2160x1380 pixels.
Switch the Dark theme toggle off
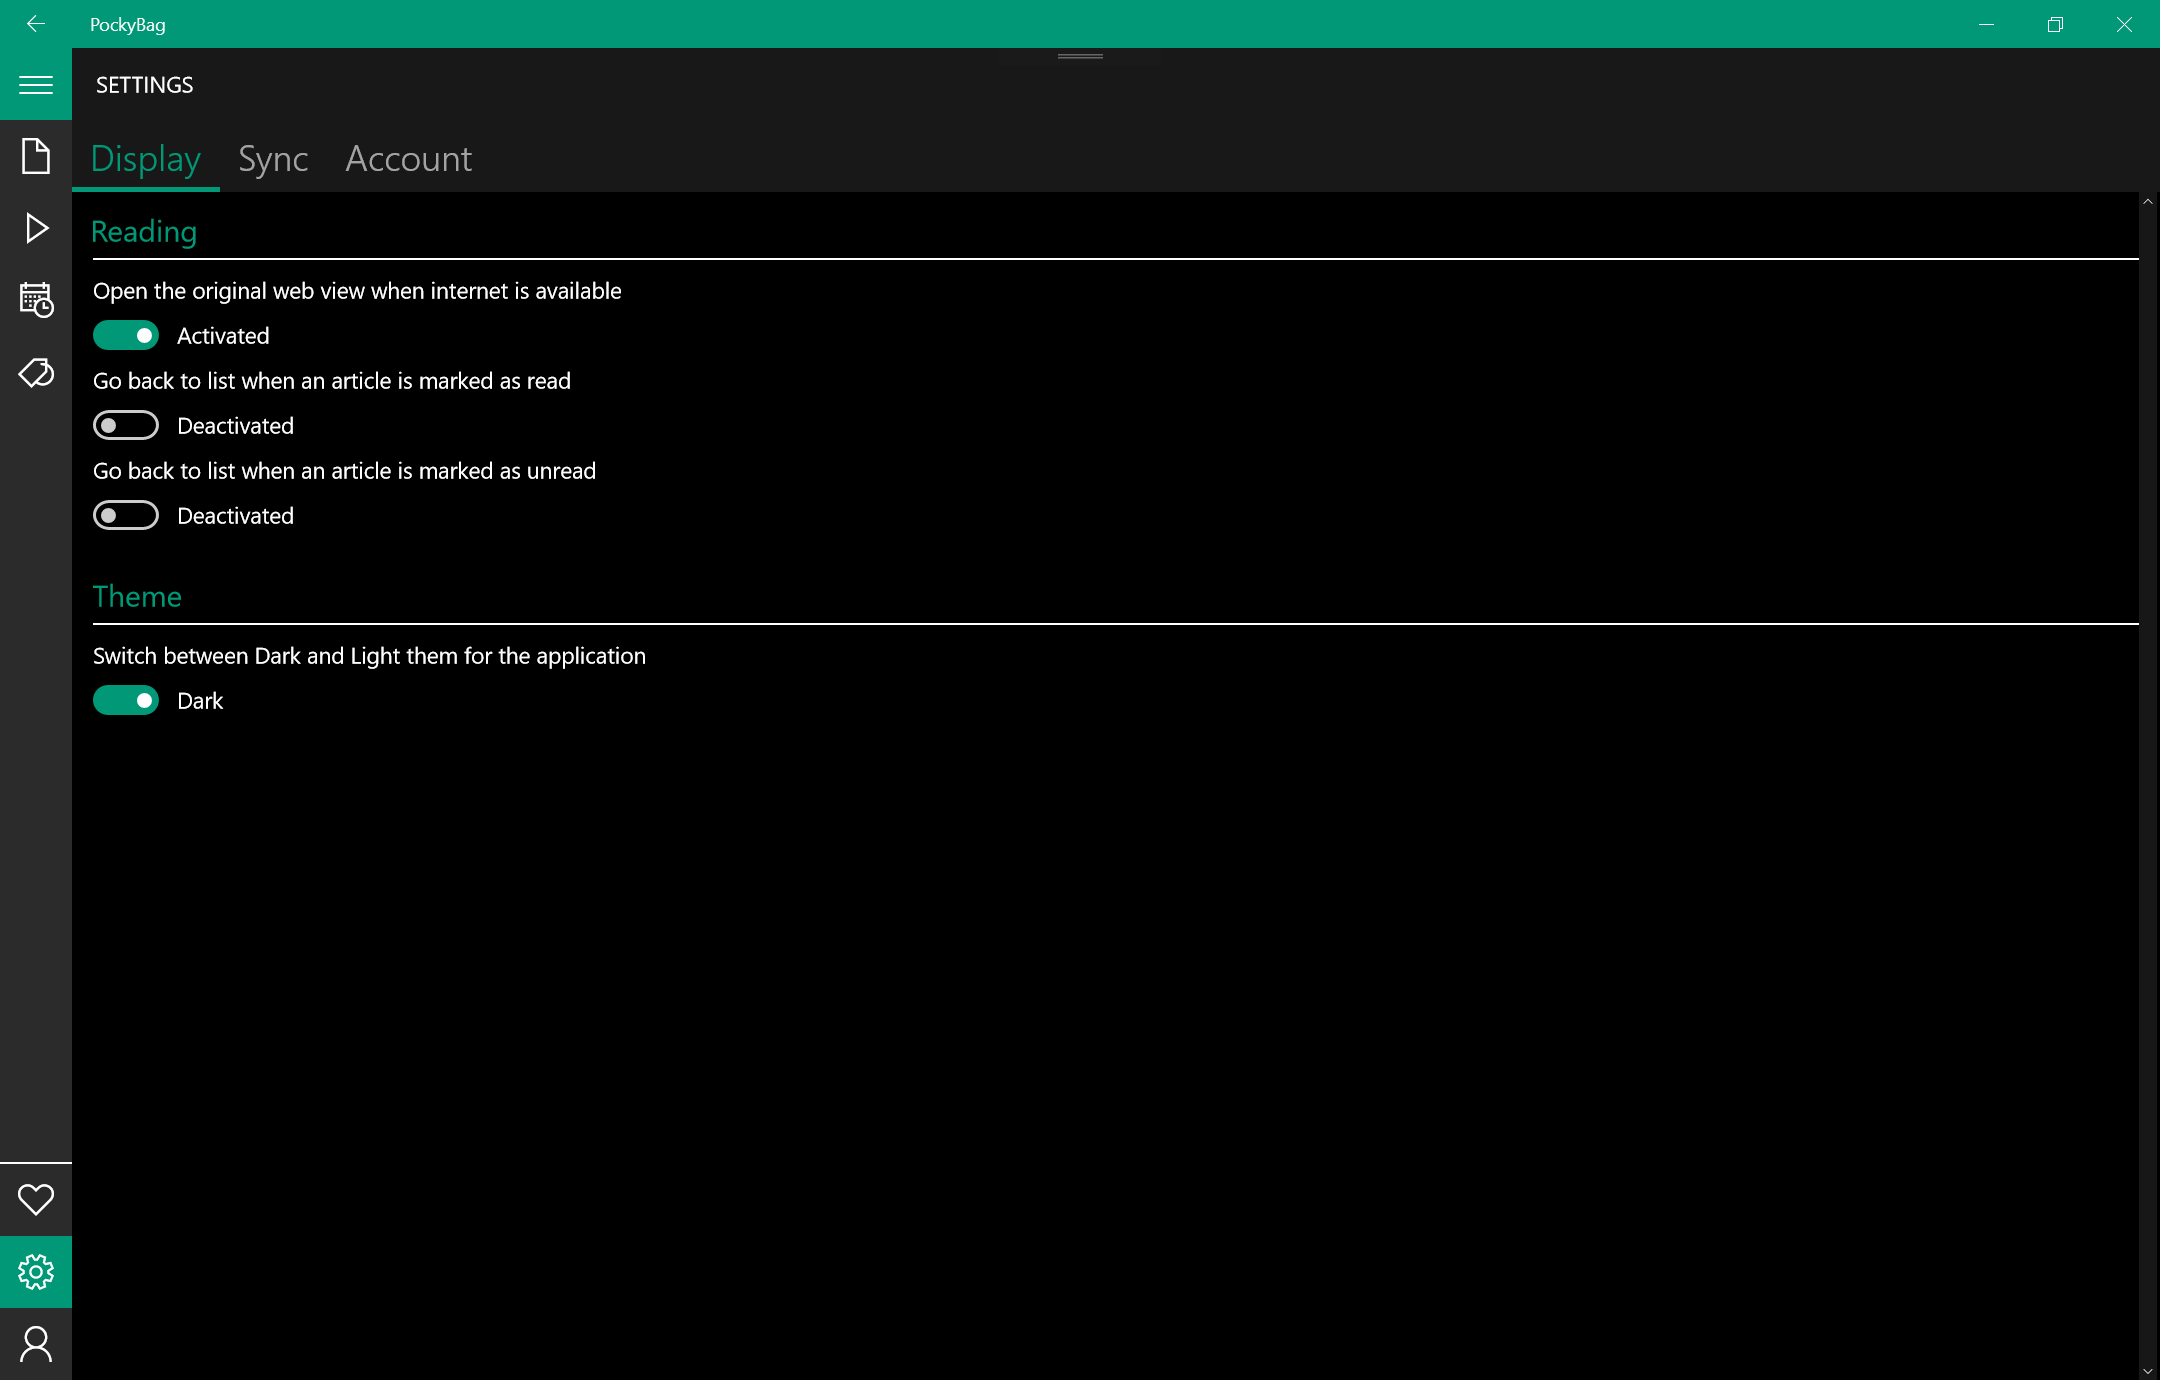[x=126, y=701]
